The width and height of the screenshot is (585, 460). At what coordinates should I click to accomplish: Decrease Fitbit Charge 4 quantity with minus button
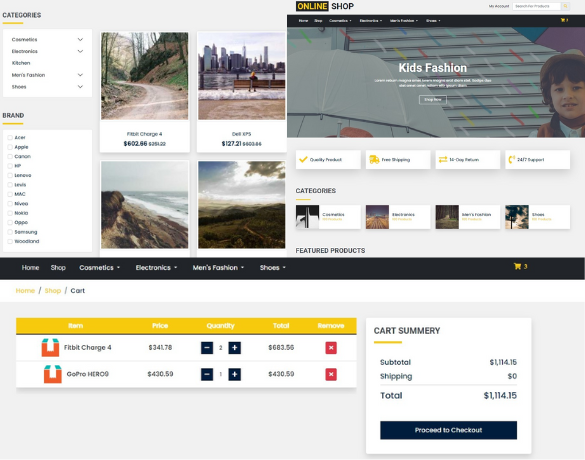tap(207, 348)
